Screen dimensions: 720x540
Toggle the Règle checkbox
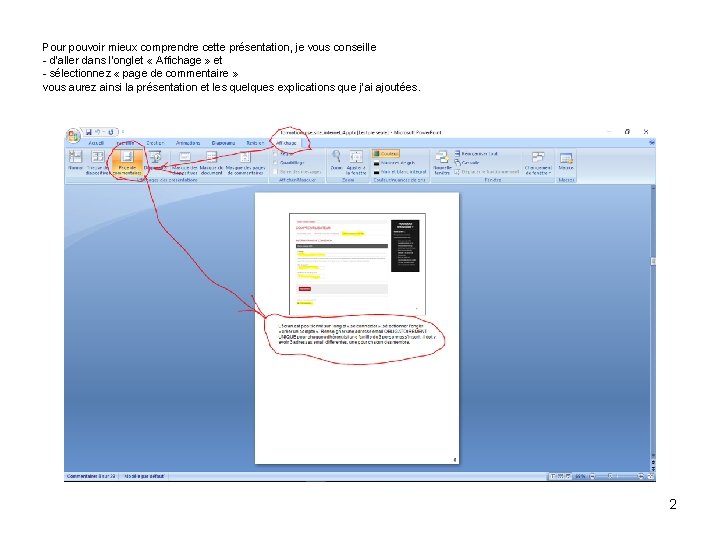(275, 154)
